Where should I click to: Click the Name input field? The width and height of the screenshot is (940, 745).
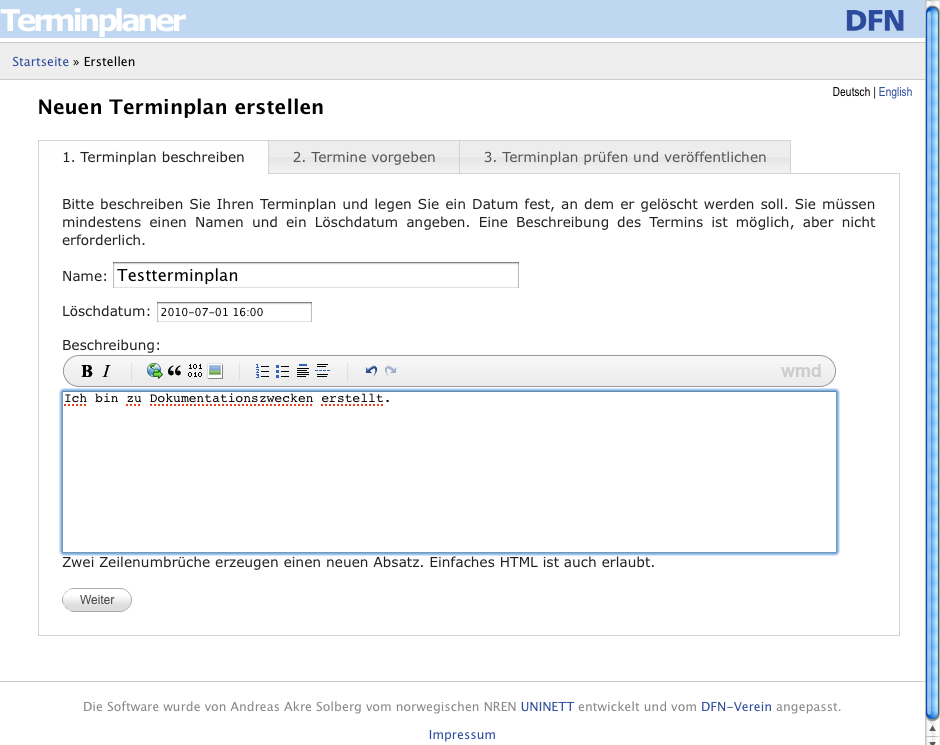tap(316, 275)
